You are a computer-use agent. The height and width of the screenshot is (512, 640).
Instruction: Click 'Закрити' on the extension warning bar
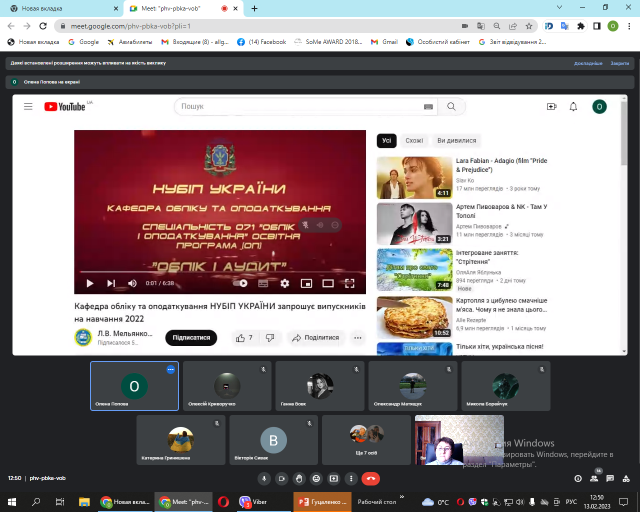tap(620, 63)
